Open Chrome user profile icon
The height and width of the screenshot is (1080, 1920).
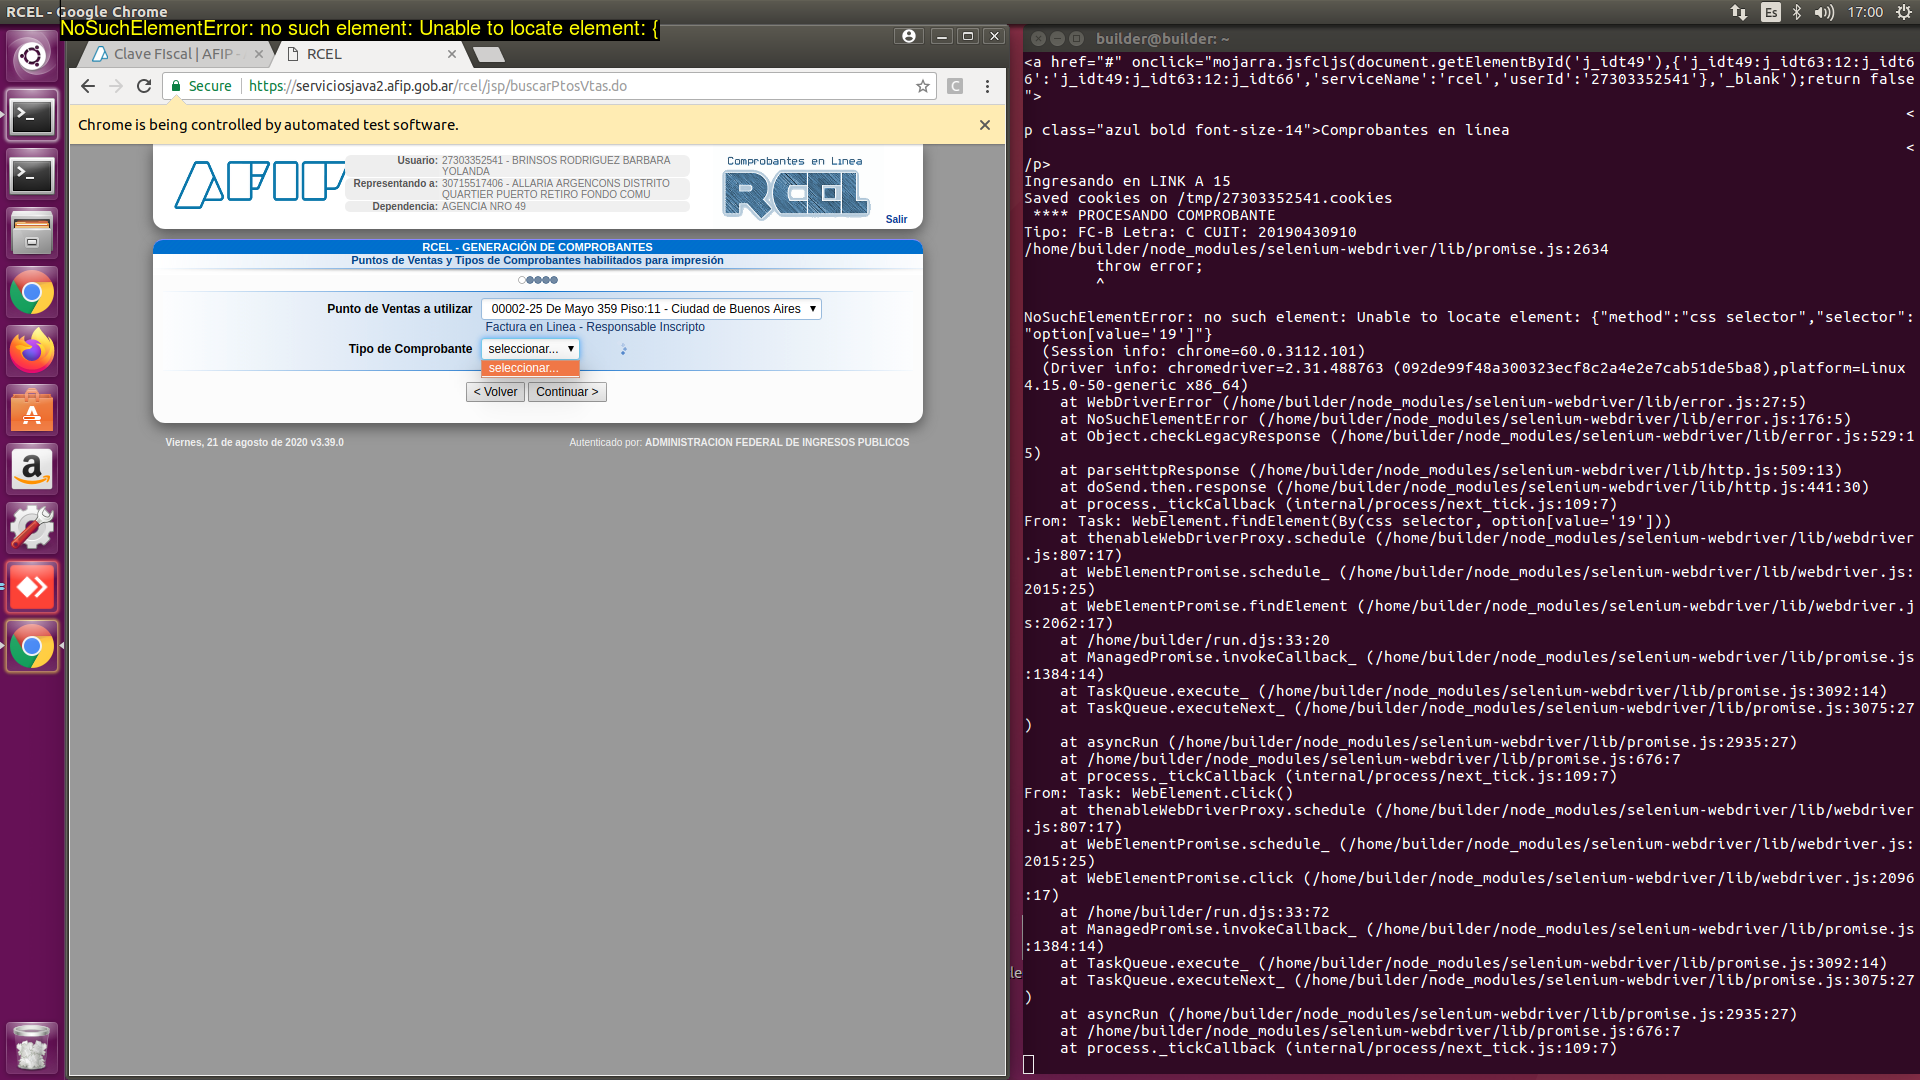pyautogui.click(x=908, y=36)
